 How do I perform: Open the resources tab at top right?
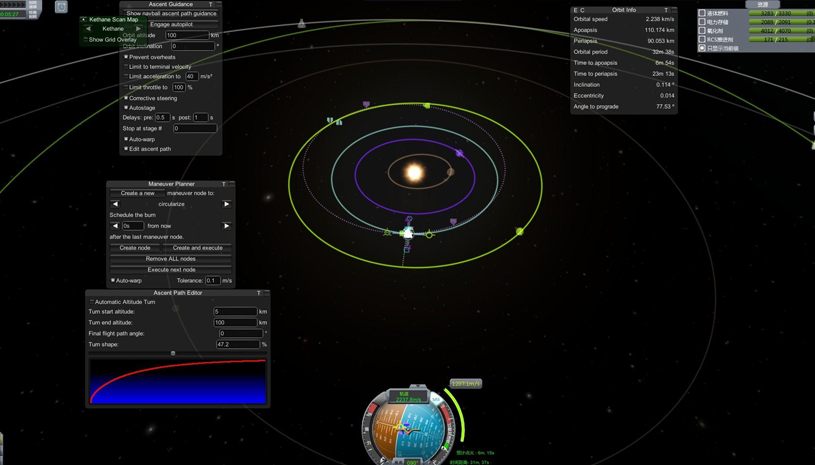click(x=762, y=4)
